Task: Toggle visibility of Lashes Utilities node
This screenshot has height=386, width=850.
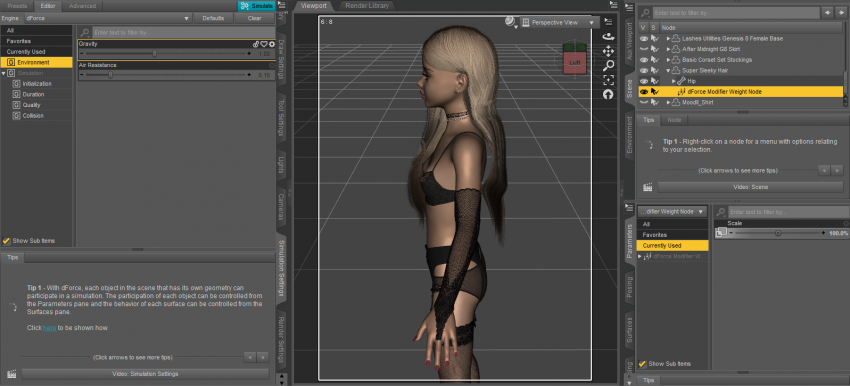Action: click(644, 38)
